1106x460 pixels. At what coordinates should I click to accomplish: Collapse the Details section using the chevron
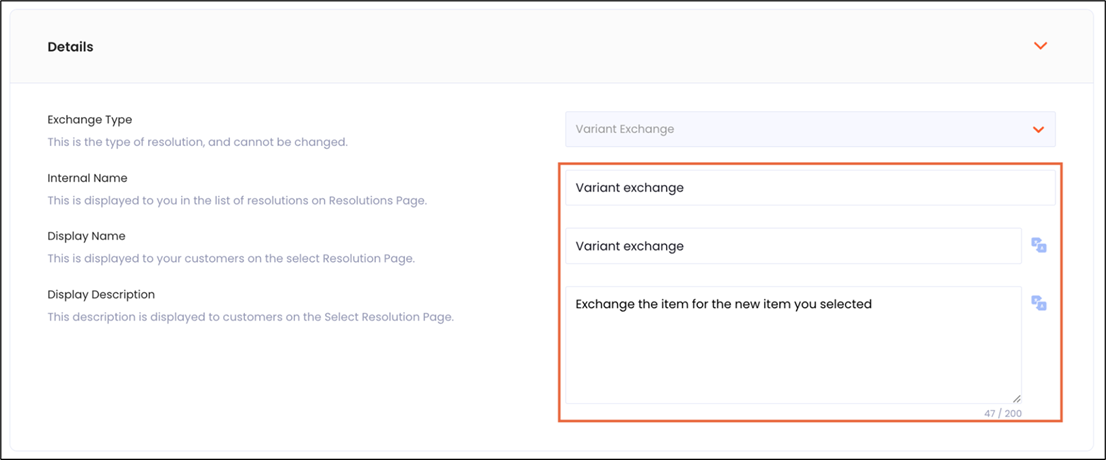pos(1040,46)
